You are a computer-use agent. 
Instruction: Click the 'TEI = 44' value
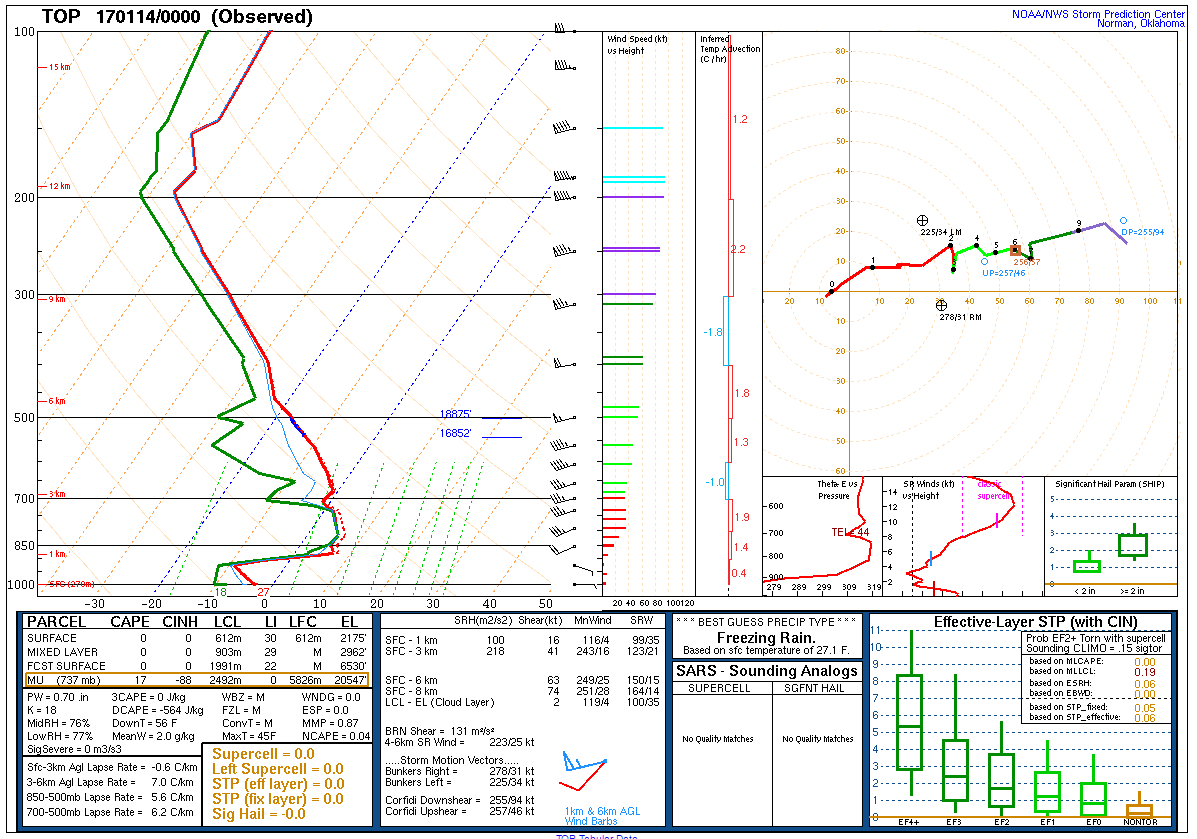pyautogui.click(x=850, y=532)
